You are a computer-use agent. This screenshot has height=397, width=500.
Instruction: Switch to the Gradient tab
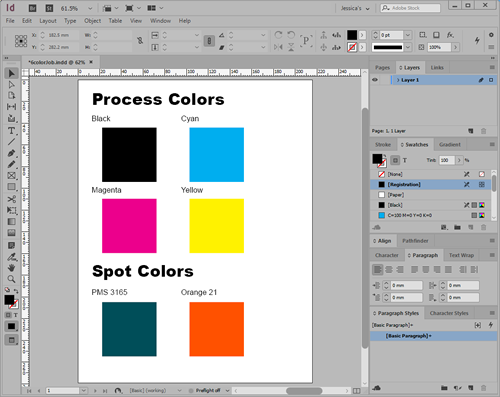click(450, 145)
